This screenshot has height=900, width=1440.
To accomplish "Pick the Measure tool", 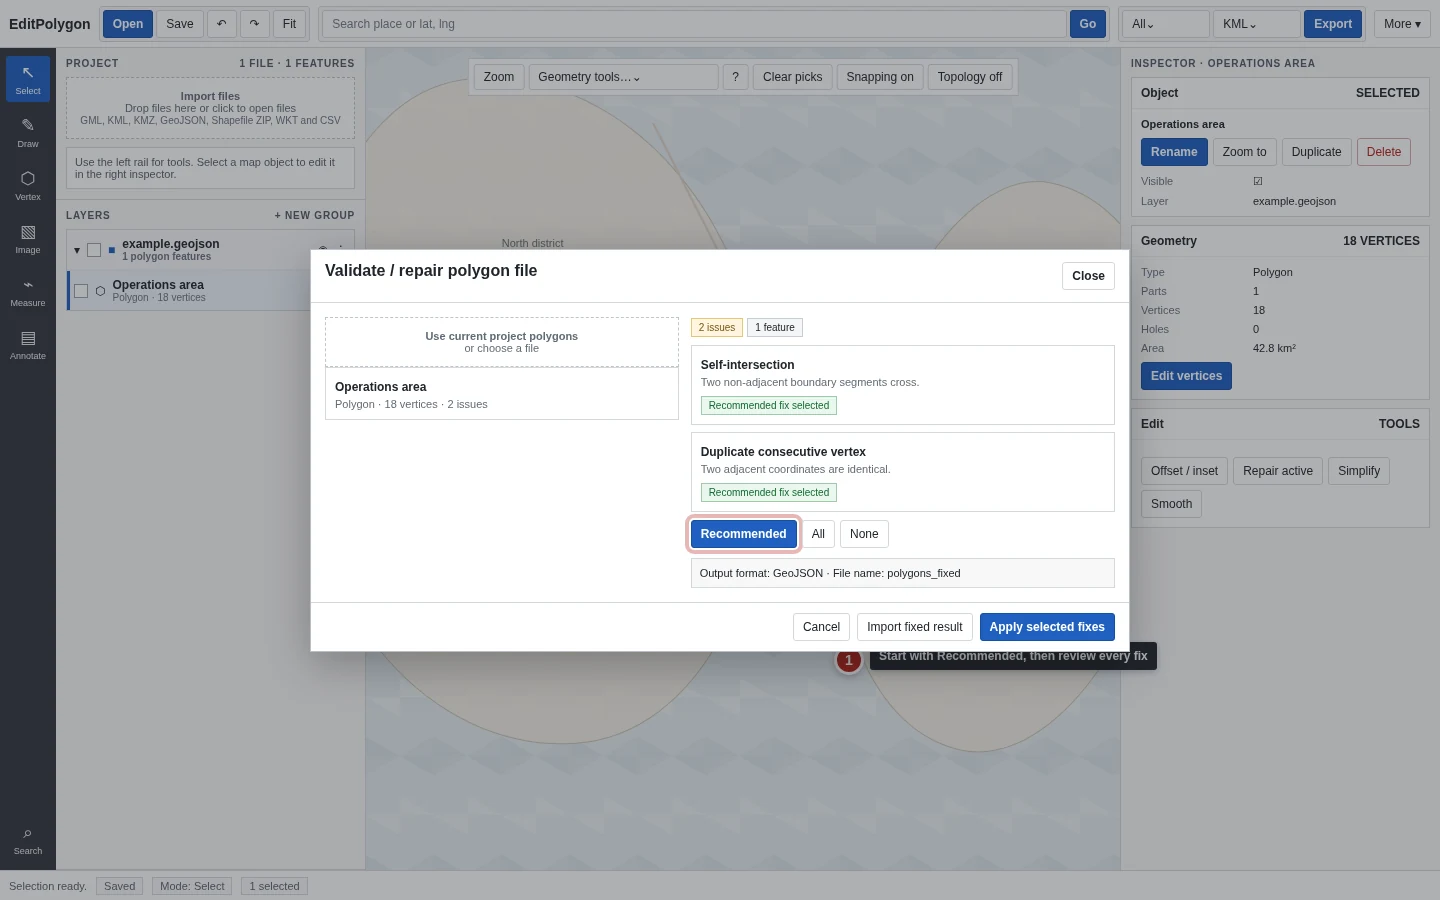I will [28, 291].
